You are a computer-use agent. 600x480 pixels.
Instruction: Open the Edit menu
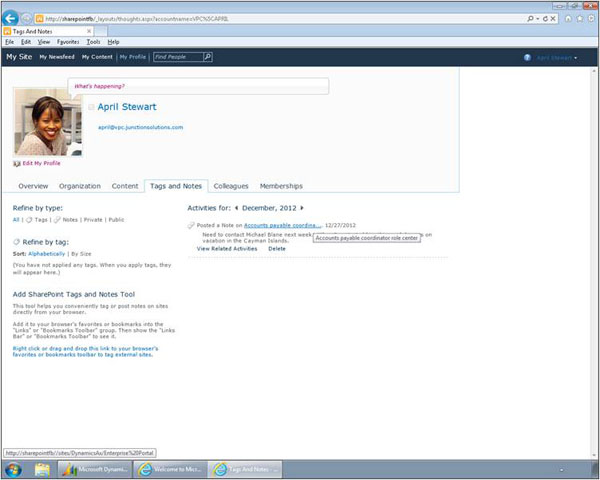point(26,42)
